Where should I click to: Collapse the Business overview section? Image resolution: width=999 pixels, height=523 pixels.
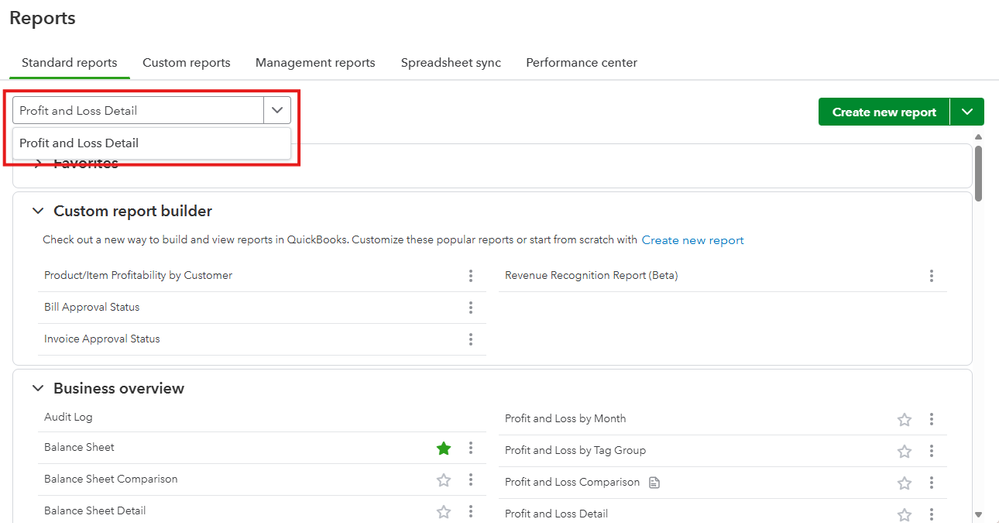[38, 388]
